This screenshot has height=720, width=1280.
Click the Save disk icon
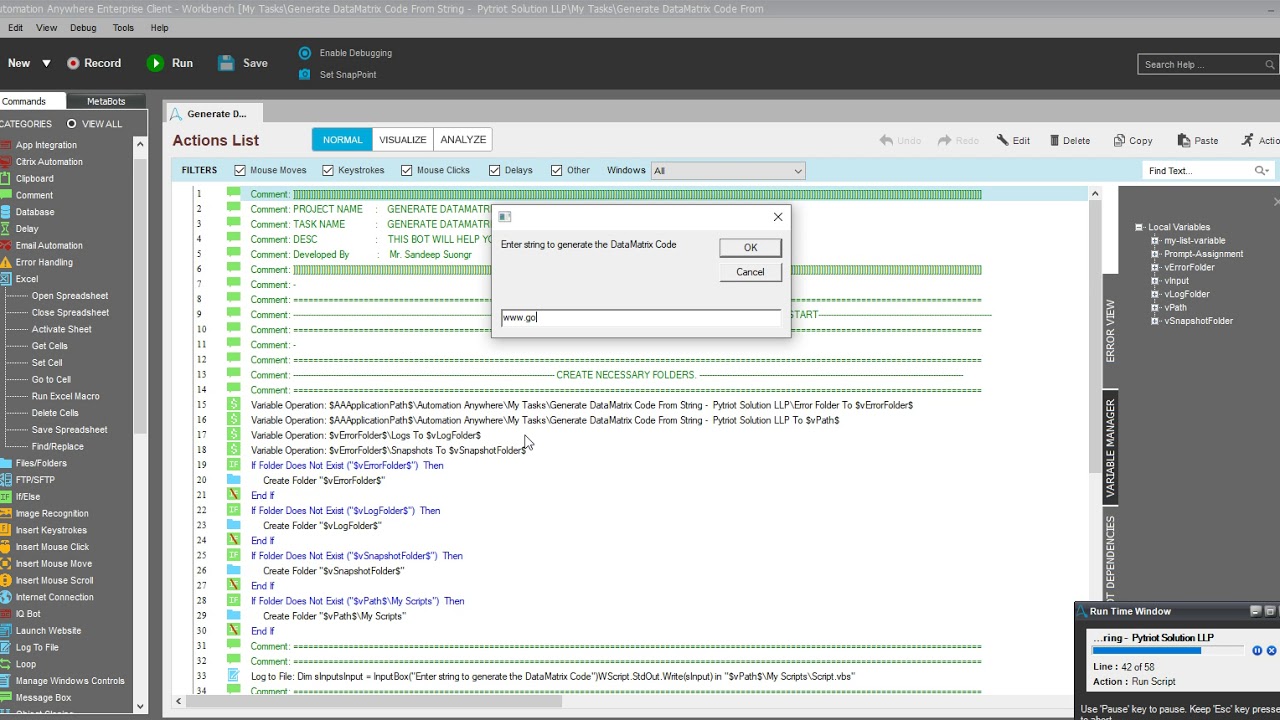pyautogui.click(x=226, y=63)
